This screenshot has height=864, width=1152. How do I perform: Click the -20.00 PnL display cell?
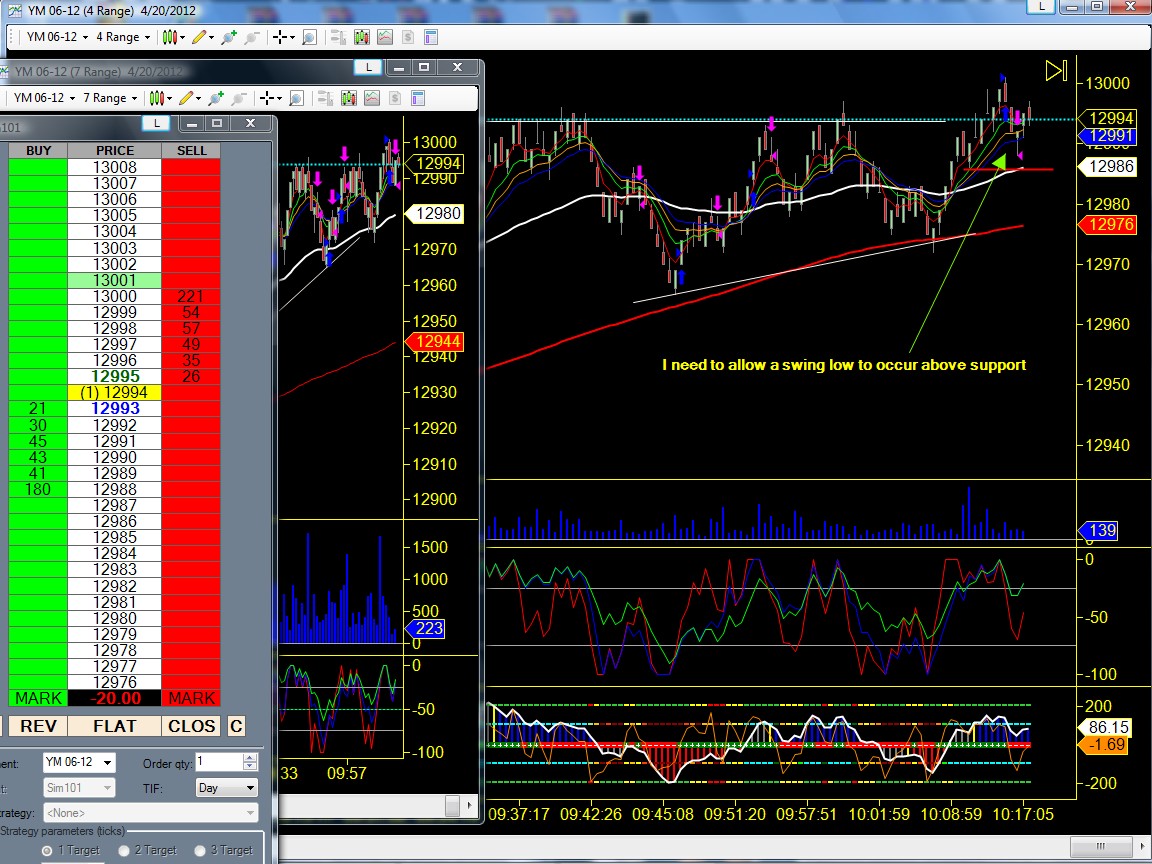[115, 698]
